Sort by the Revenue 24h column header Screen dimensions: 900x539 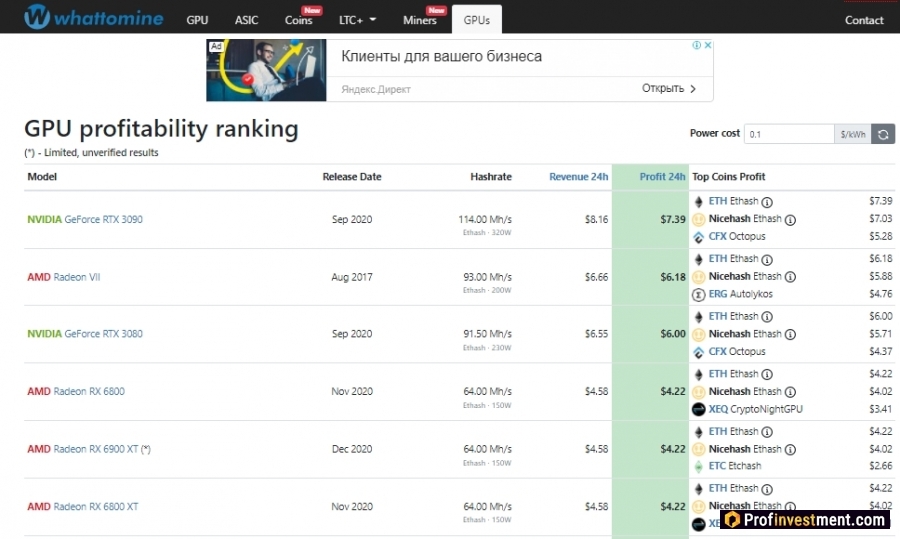pos(578,177)
